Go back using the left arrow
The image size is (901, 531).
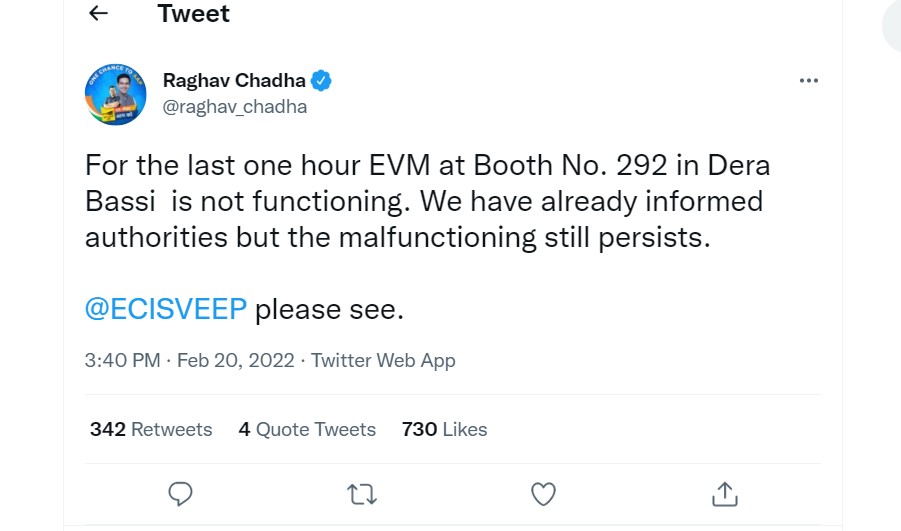pos(97,13)
